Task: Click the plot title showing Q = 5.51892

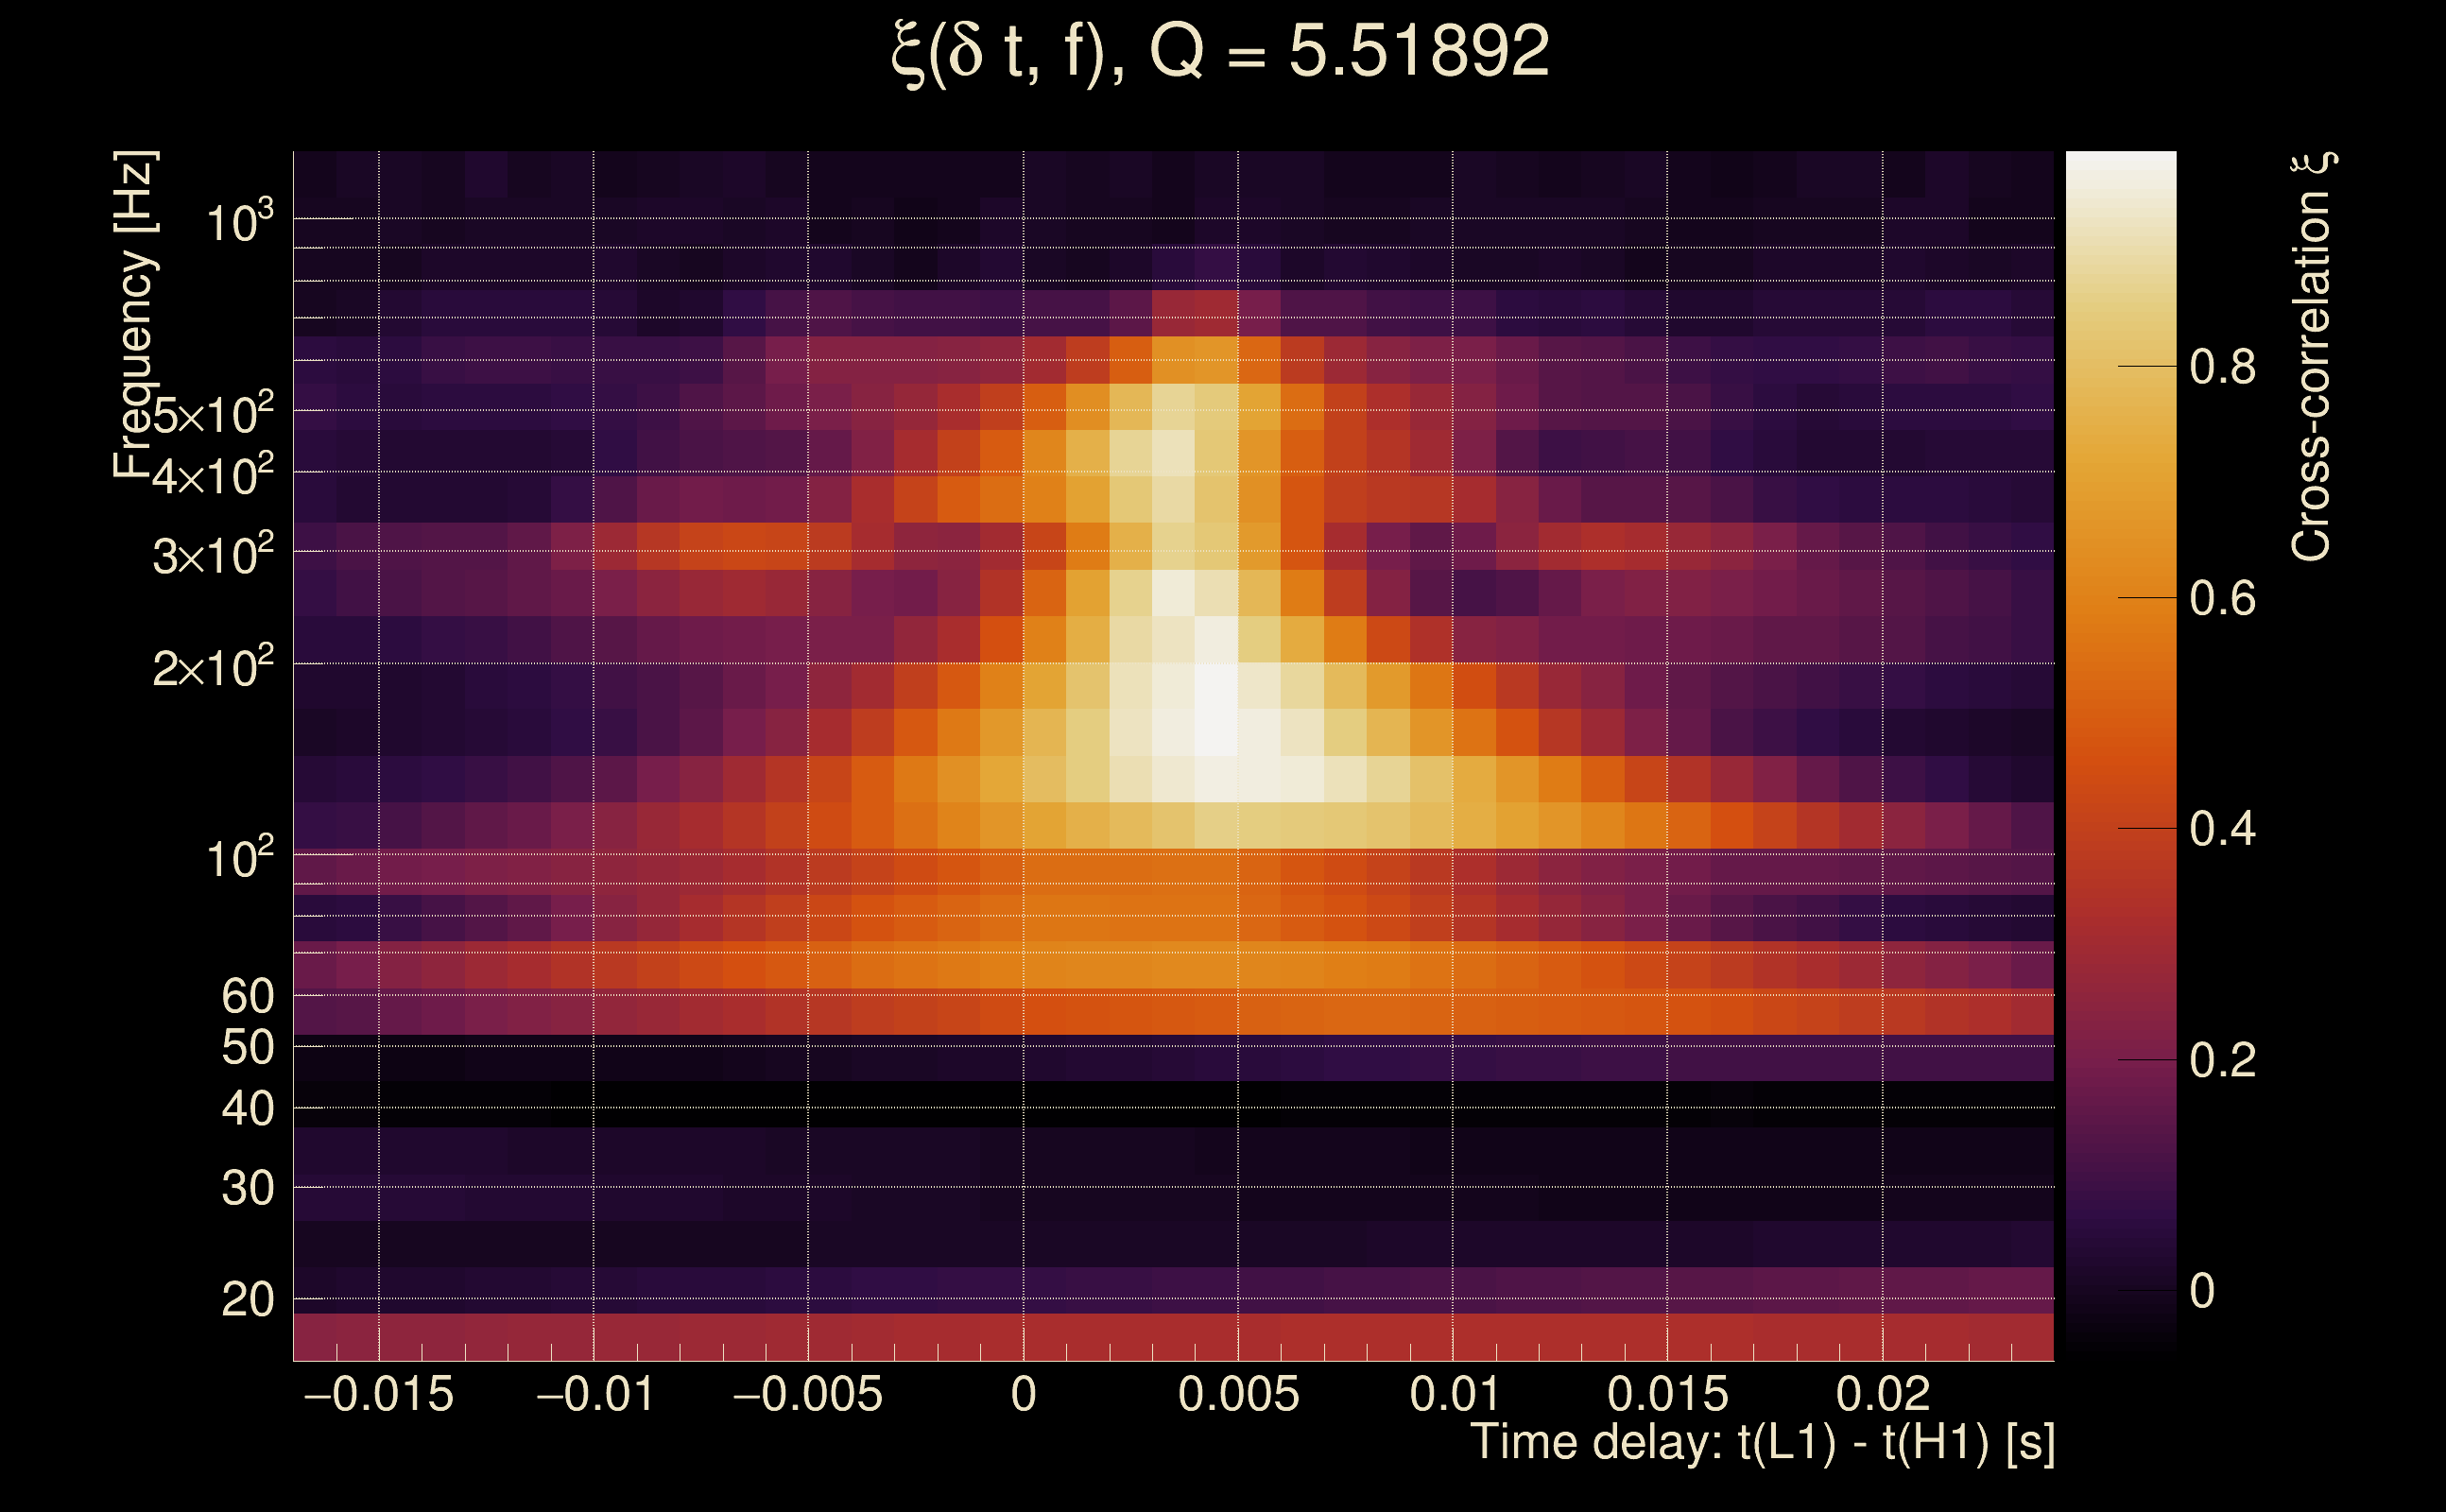Action: [1220, 52]
